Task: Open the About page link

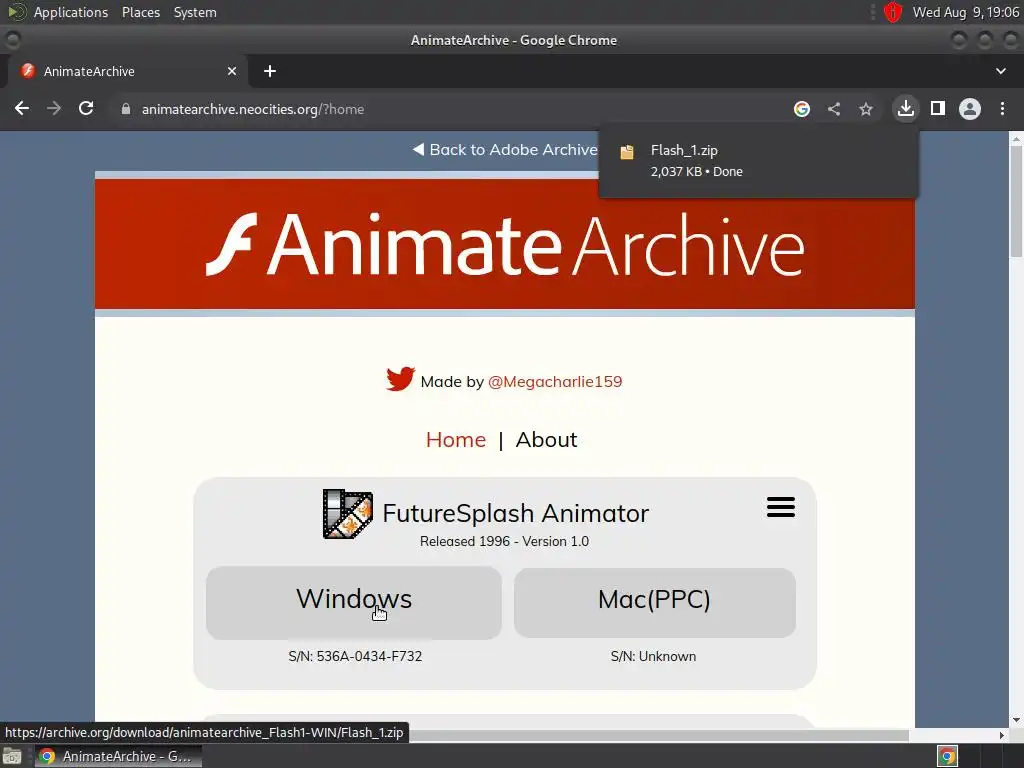Action: tap(547, 440)
